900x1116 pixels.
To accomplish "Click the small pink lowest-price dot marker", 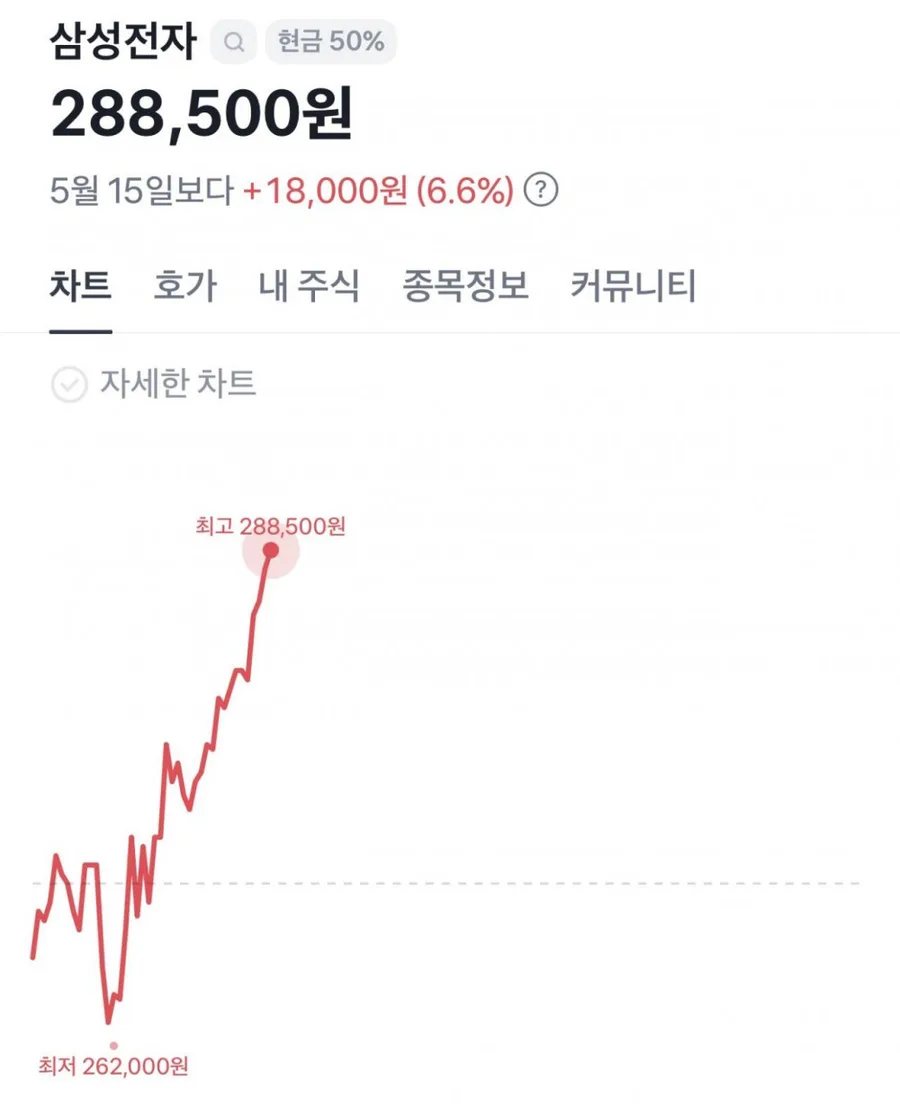I will pyautogui.click(x=114, y=1046).
